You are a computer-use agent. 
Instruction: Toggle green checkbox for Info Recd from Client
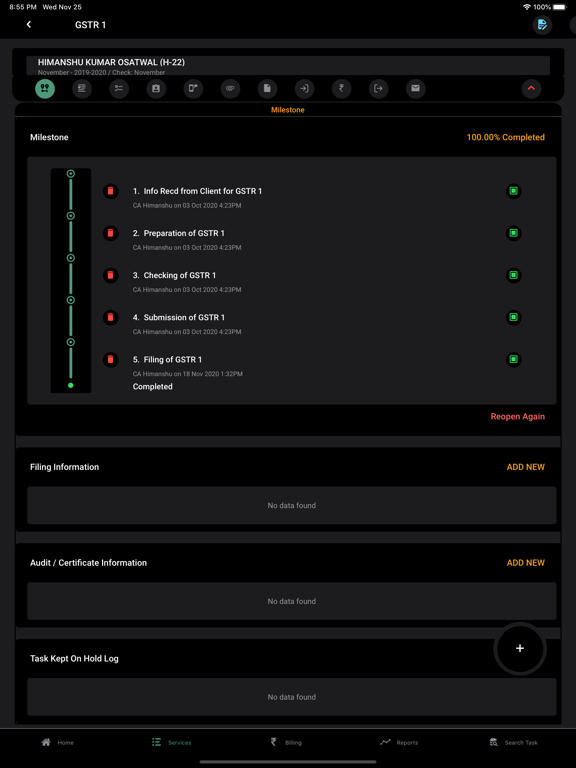[x=514, y=191]
